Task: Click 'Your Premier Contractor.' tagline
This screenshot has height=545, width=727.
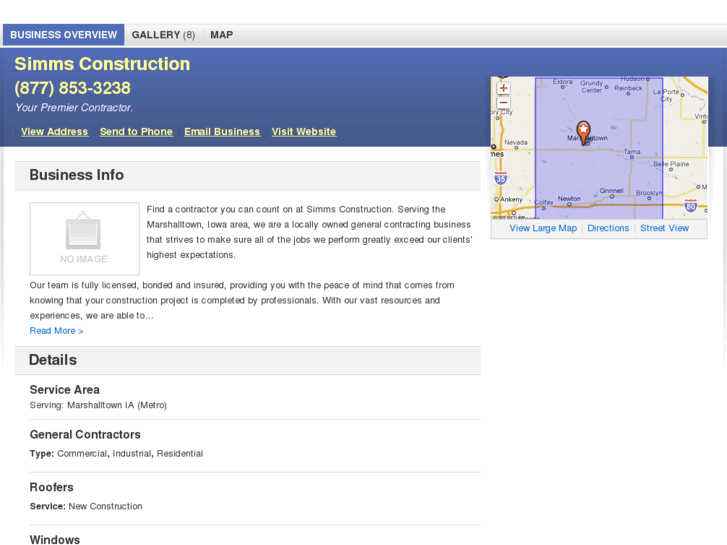Action: click(x=74, y=108)
